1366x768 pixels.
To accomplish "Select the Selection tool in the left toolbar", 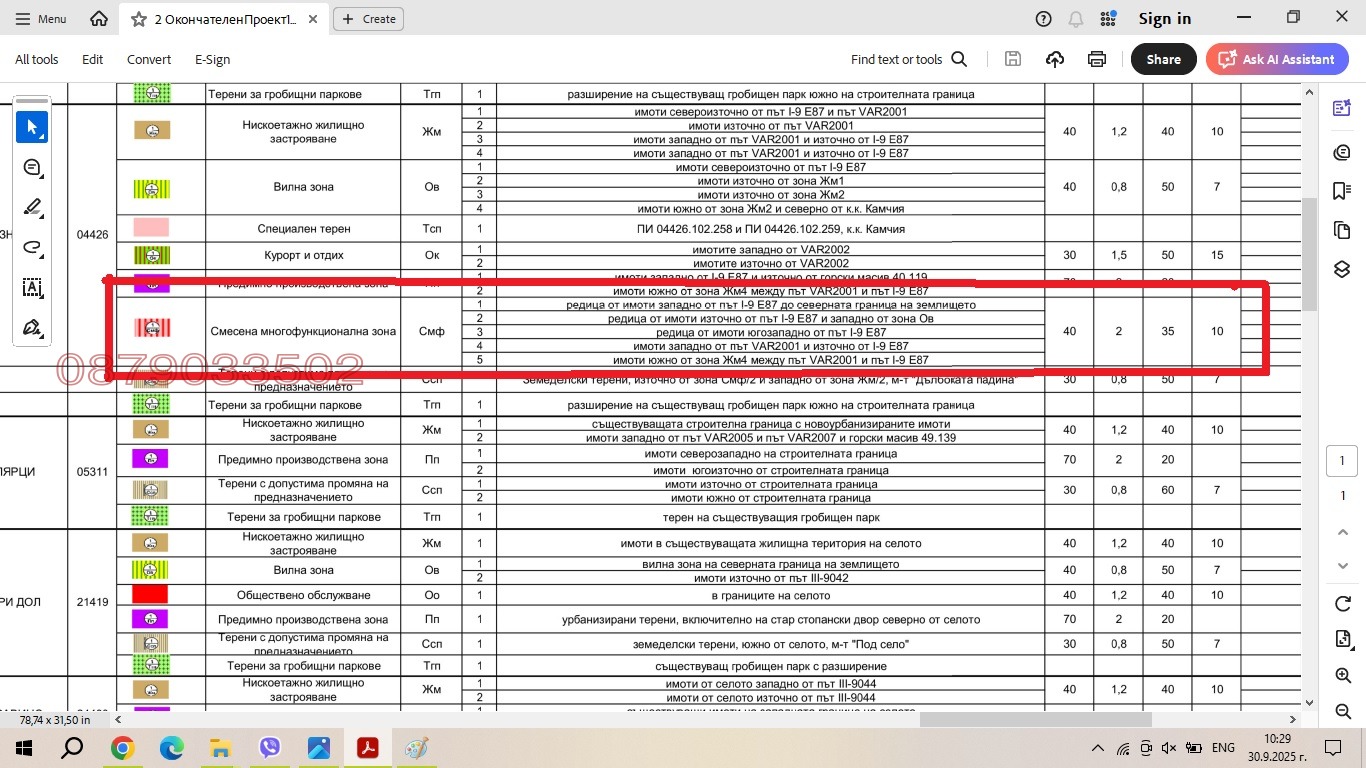I will coord(32,127).
